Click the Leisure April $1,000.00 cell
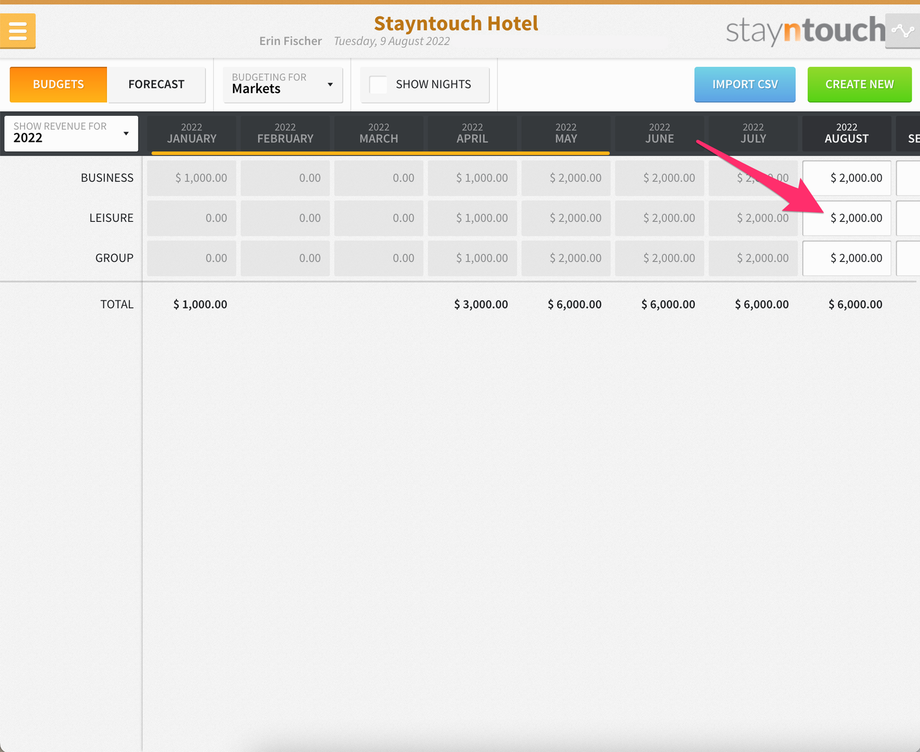Image resolution: width=920 pixels, height=752 pixels. coord(472,218)
